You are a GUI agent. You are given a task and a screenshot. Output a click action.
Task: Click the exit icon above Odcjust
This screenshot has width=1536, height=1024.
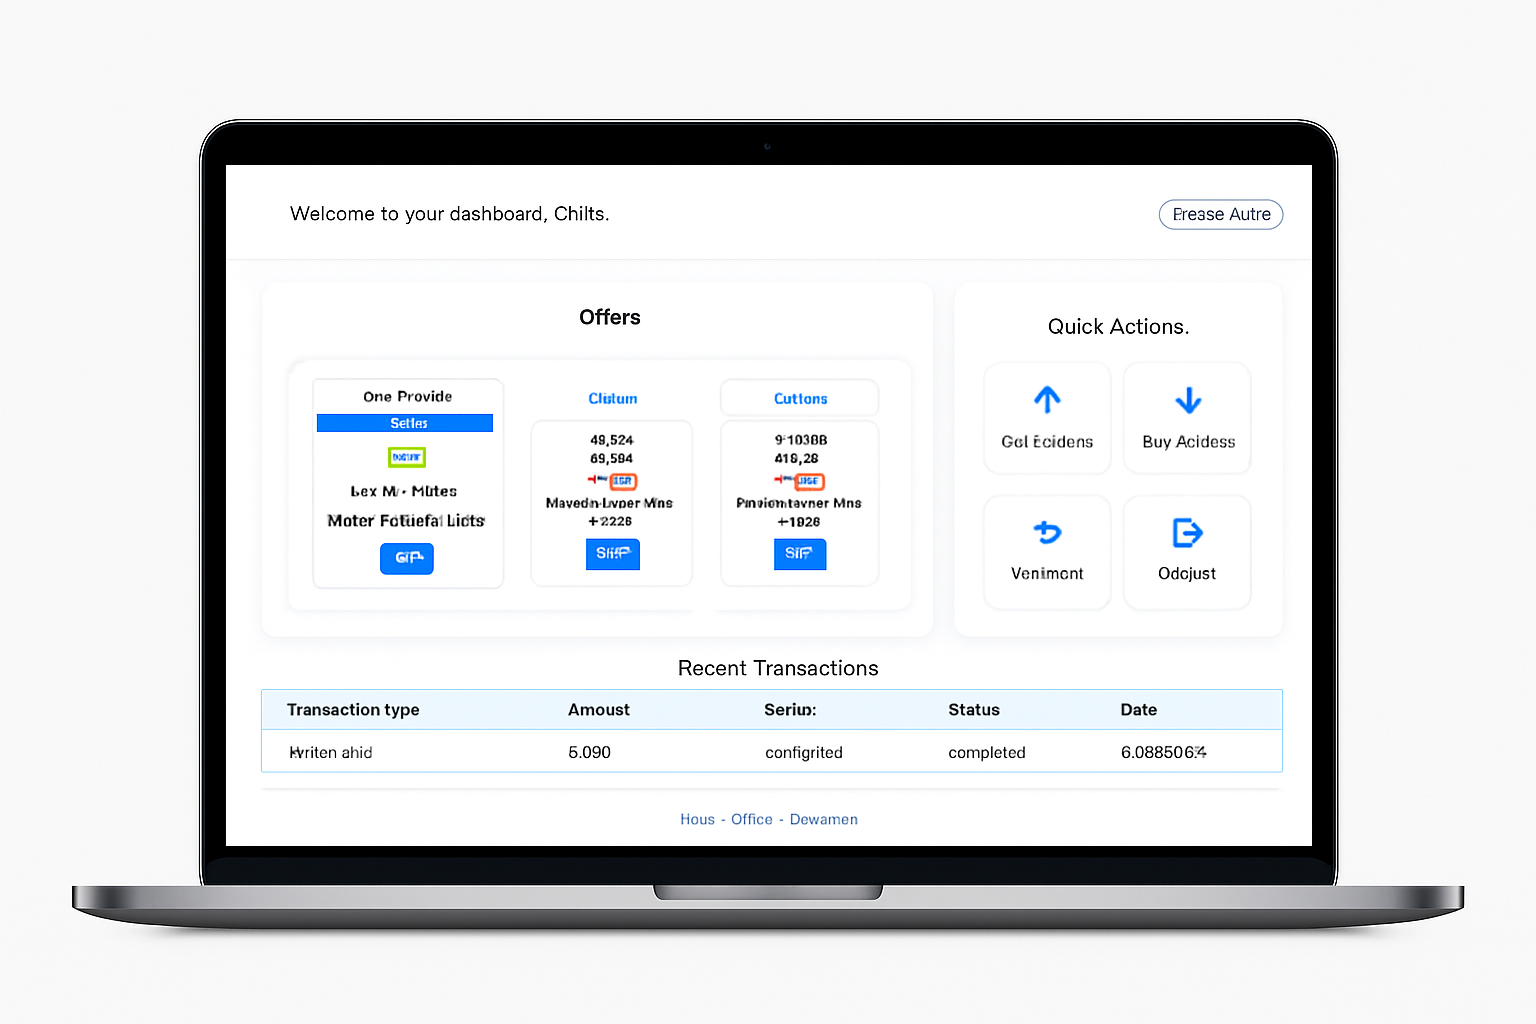[1187, 532]
